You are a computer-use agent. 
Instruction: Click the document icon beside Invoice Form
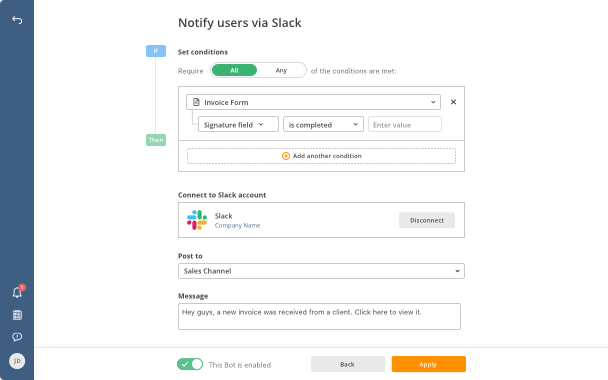[196, 102]
